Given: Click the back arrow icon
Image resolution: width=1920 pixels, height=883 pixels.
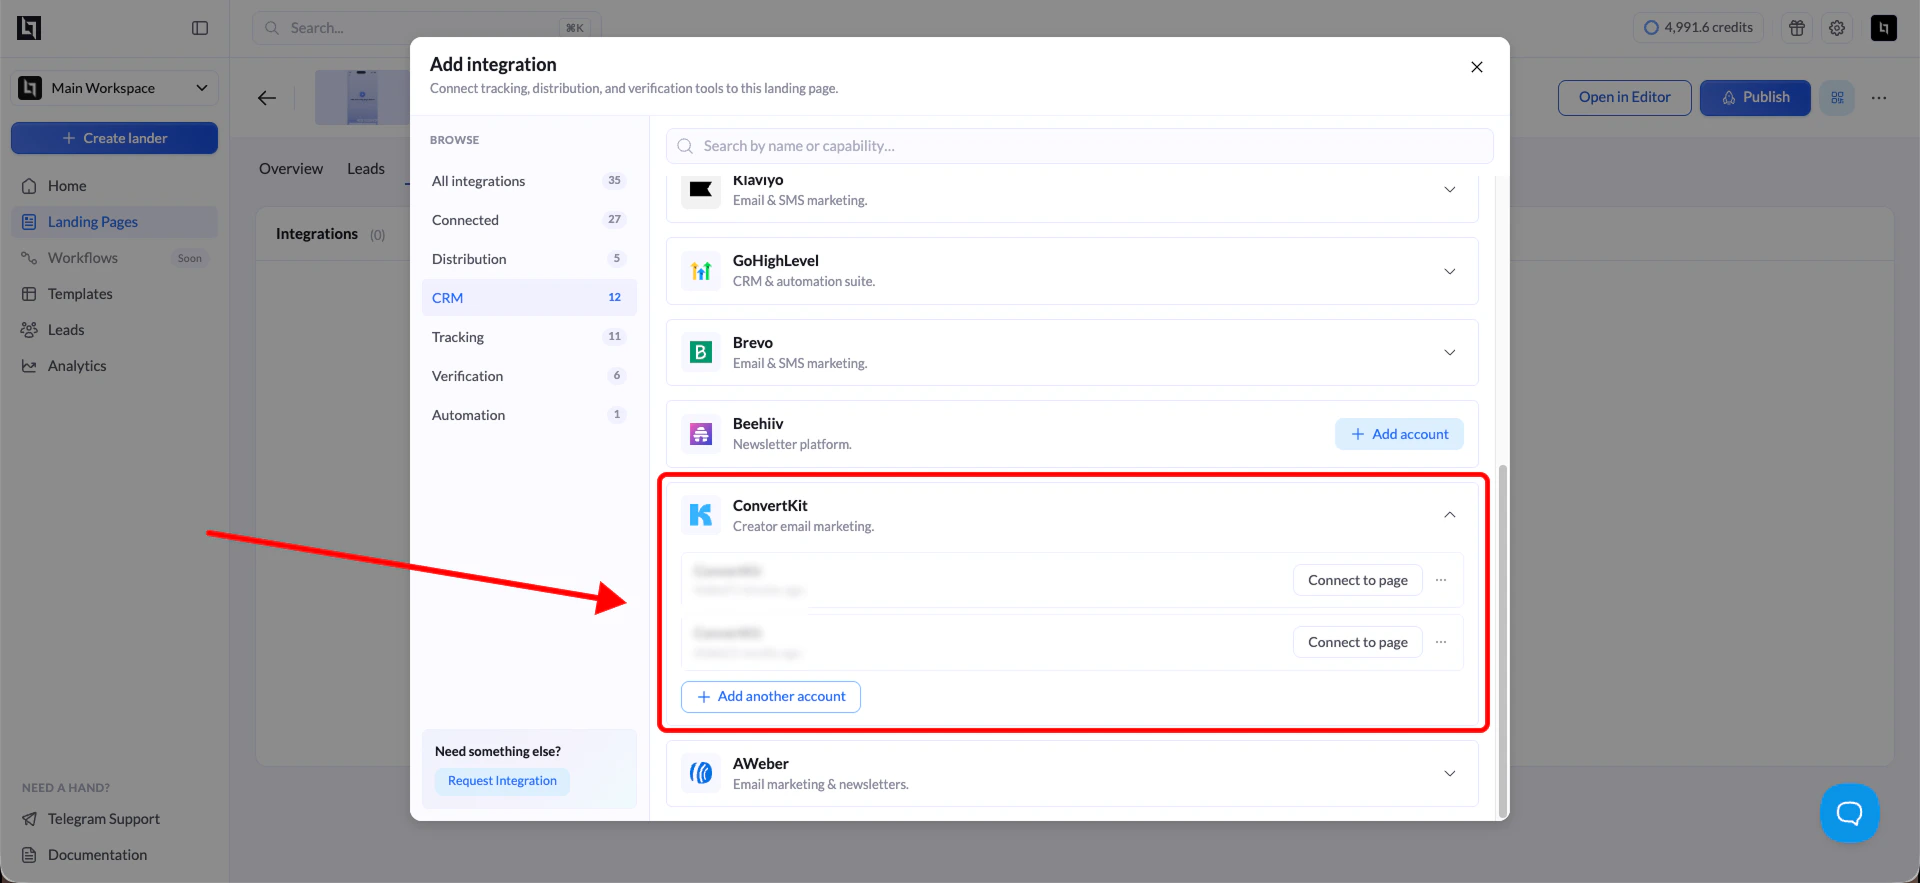Looking at the screenshot, I should click(x=267, y=98).
